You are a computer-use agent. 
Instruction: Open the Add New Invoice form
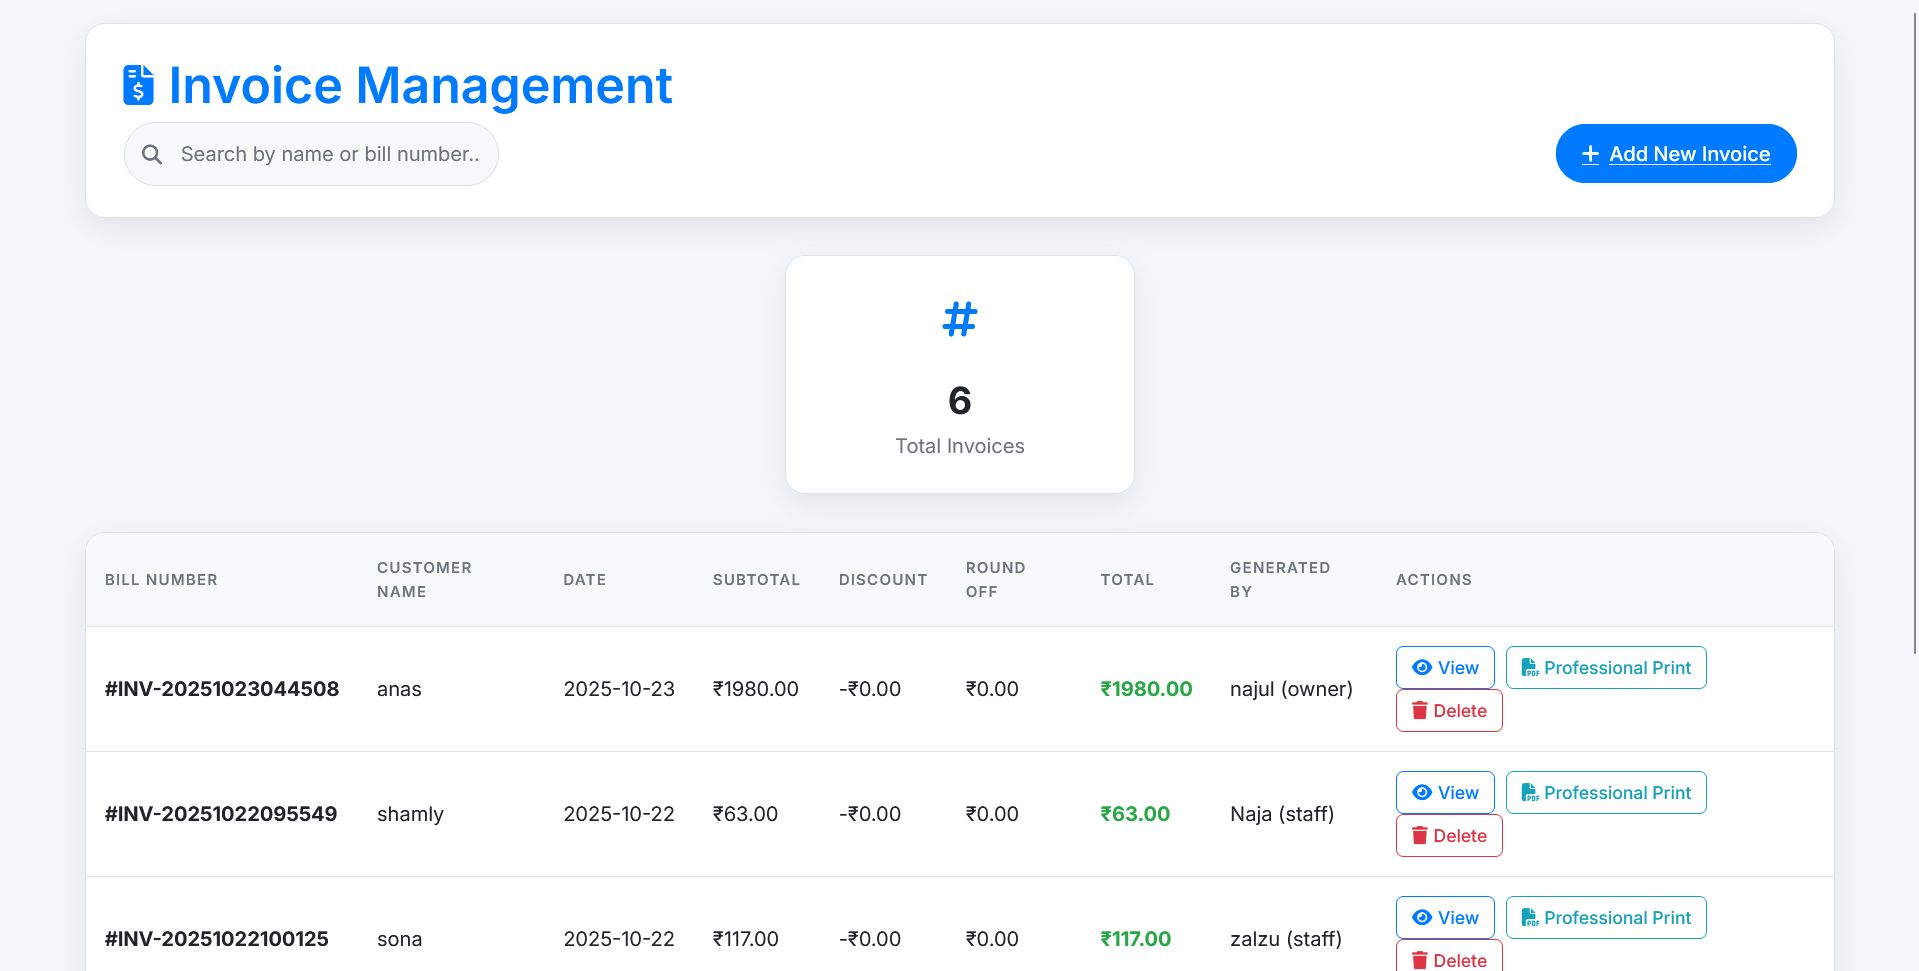click(x=1675, y=153)
